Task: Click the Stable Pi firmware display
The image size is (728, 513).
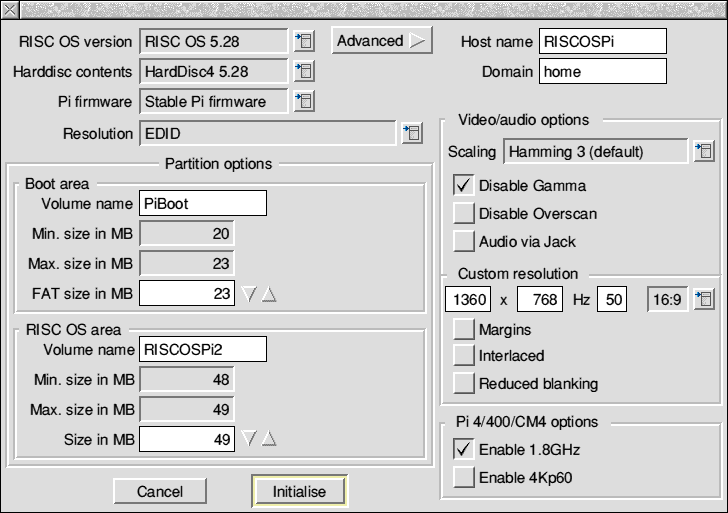Action: point(214,101)
